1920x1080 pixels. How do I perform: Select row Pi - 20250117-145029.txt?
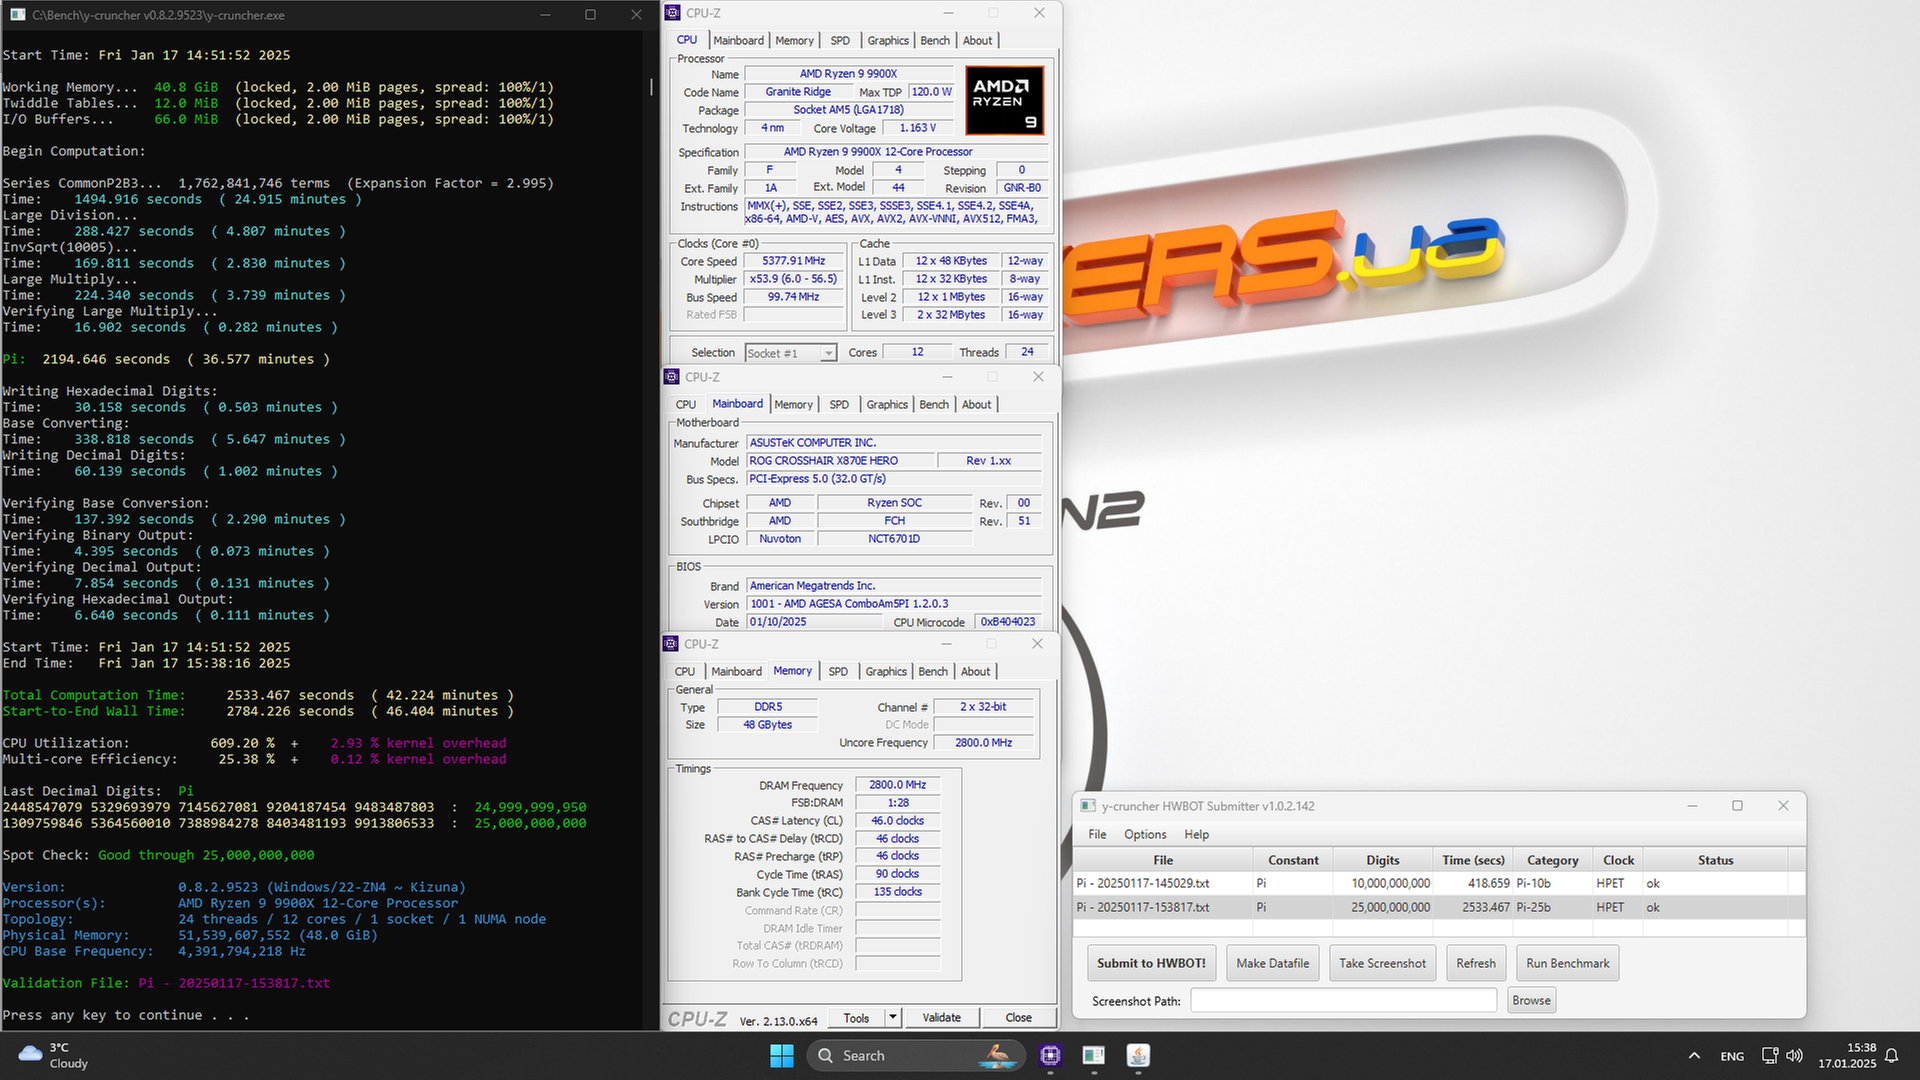click(x=1438, y=883)
